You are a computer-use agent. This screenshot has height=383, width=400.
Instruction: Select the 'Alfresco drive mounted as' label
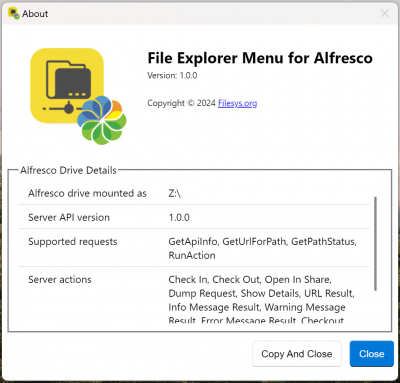coord(87,193)
